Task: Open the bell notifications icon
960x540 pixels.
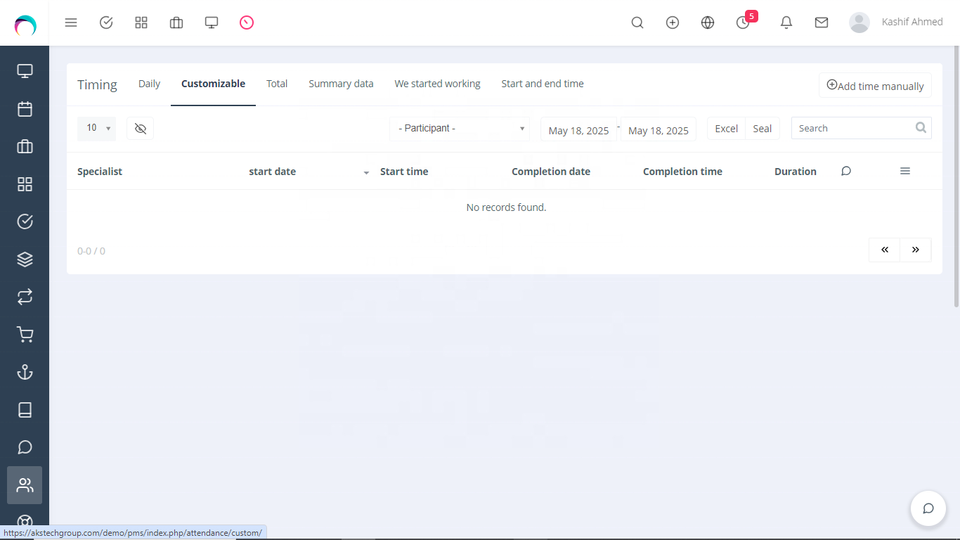Action: (786, 22)
